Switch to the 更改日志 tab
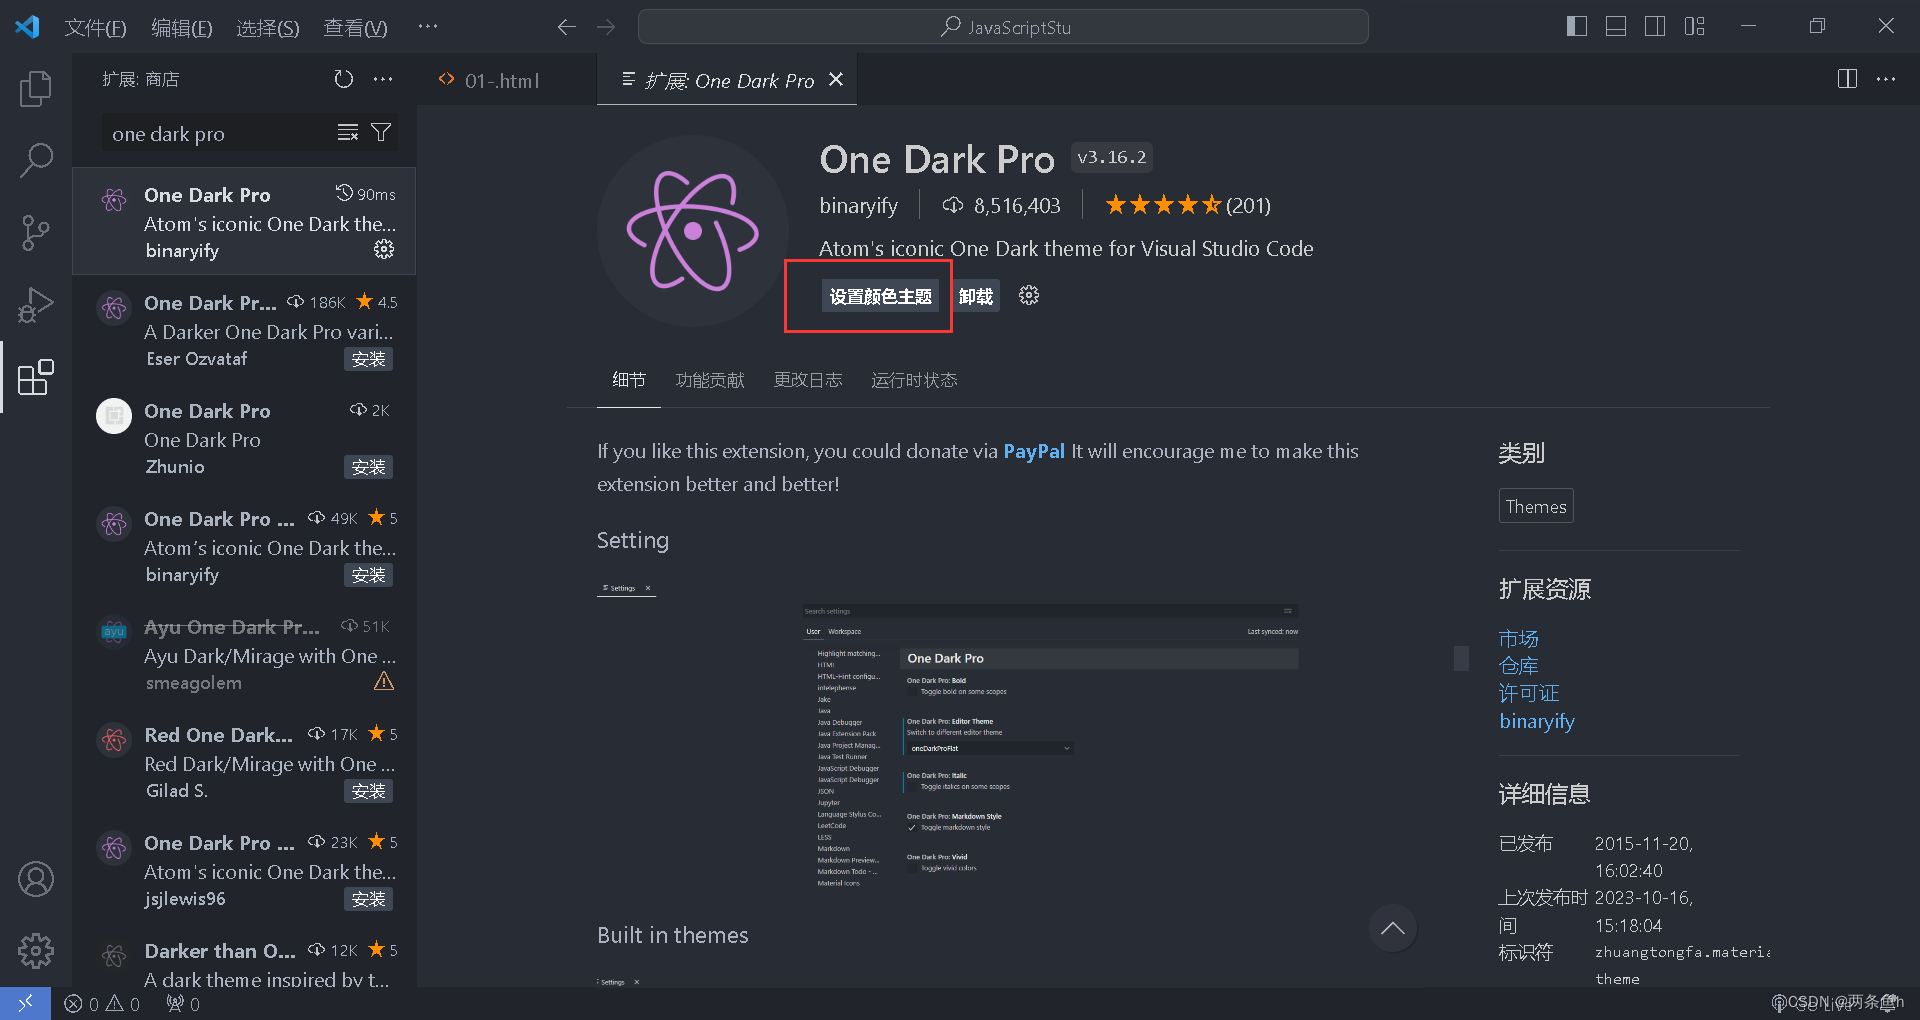This screenshot has width=1920, height=1020. (808, 380)
